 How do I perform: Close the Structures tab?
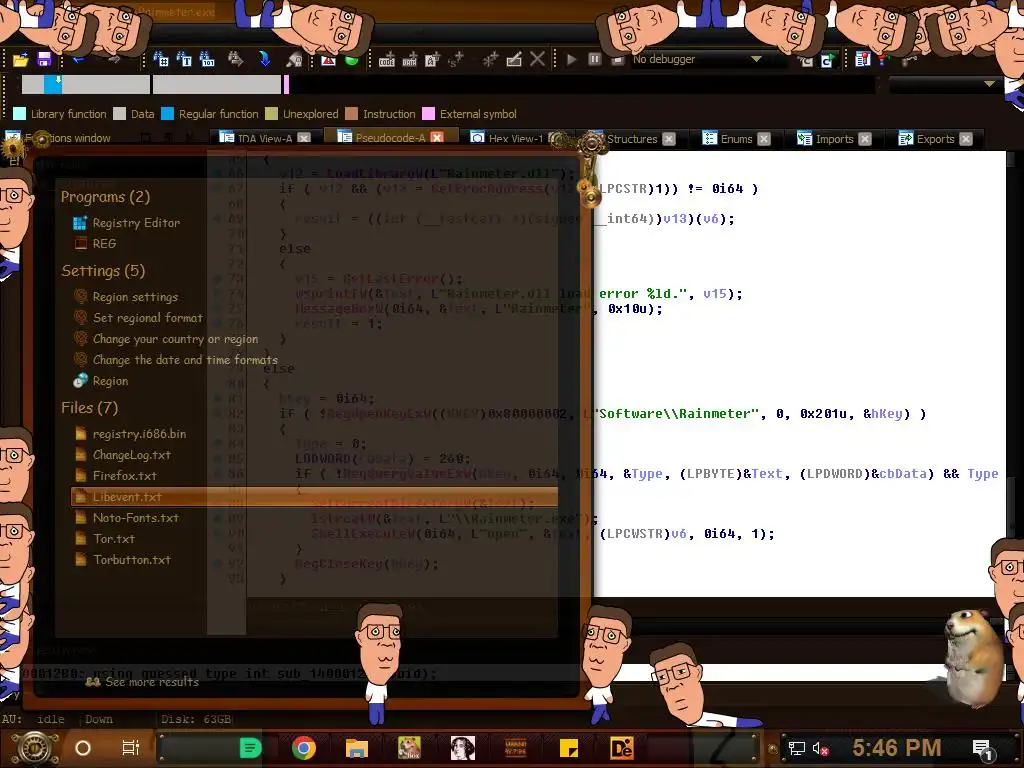[x=669, y=139]
